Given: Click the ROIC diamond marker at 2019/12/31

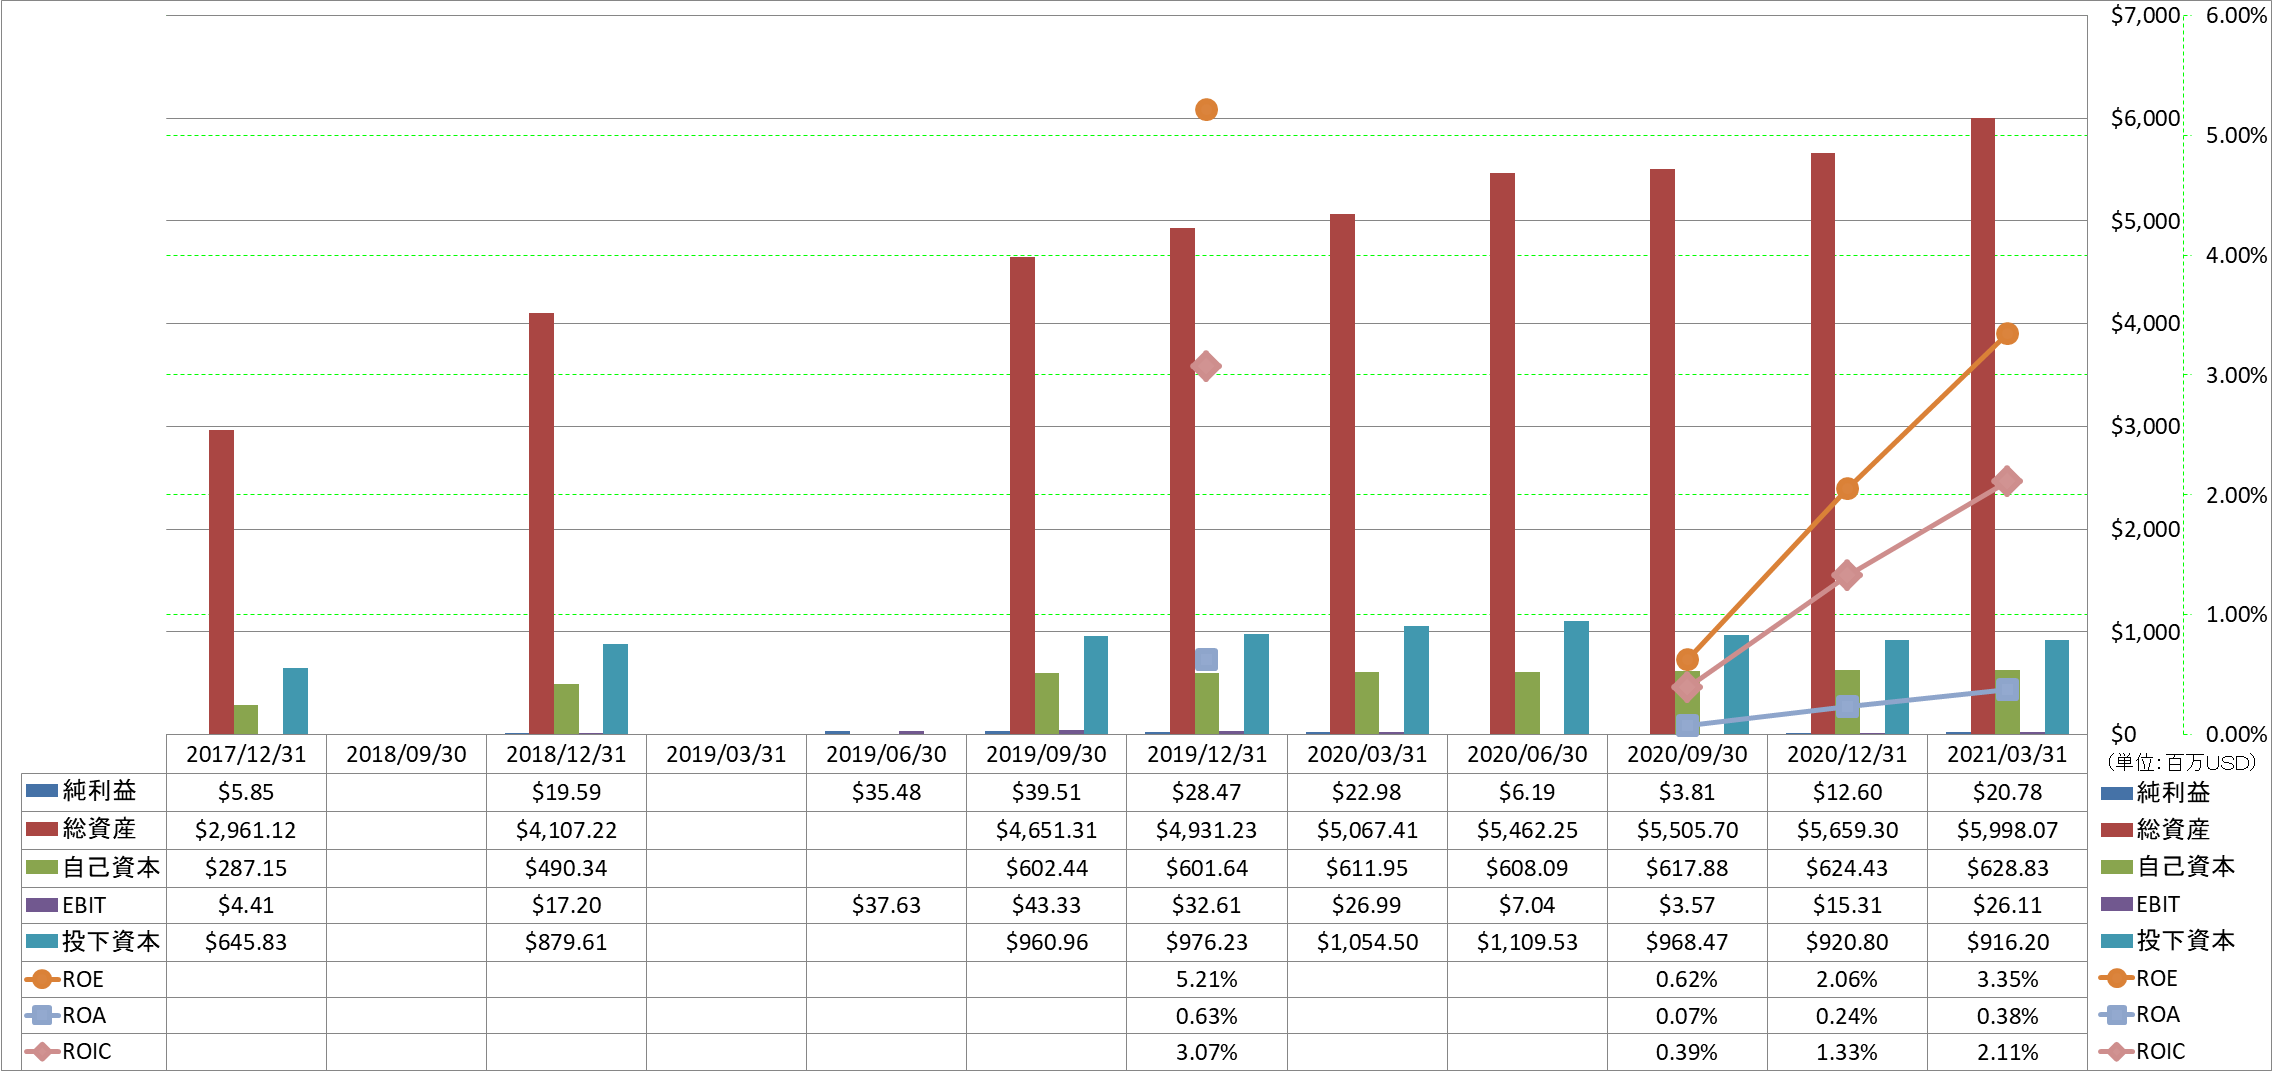Looking at the screenshot, I should tap(1206, 366).
